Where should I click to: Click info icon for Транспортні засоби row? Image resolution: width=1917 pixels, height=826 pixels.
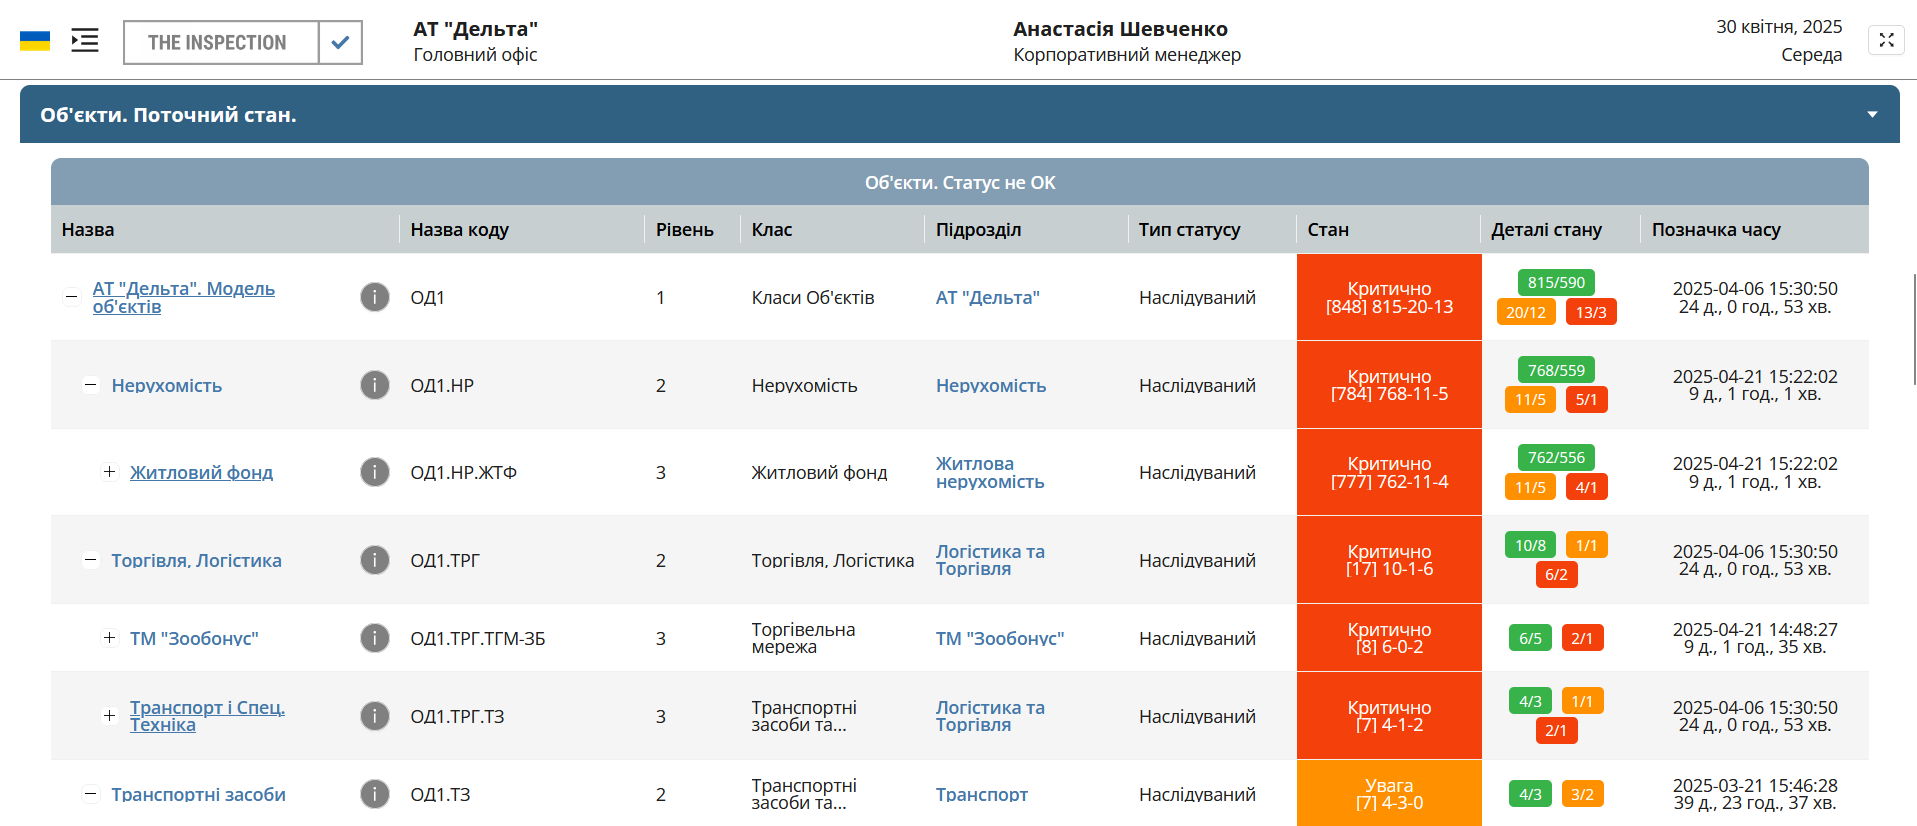pos(374,794)
